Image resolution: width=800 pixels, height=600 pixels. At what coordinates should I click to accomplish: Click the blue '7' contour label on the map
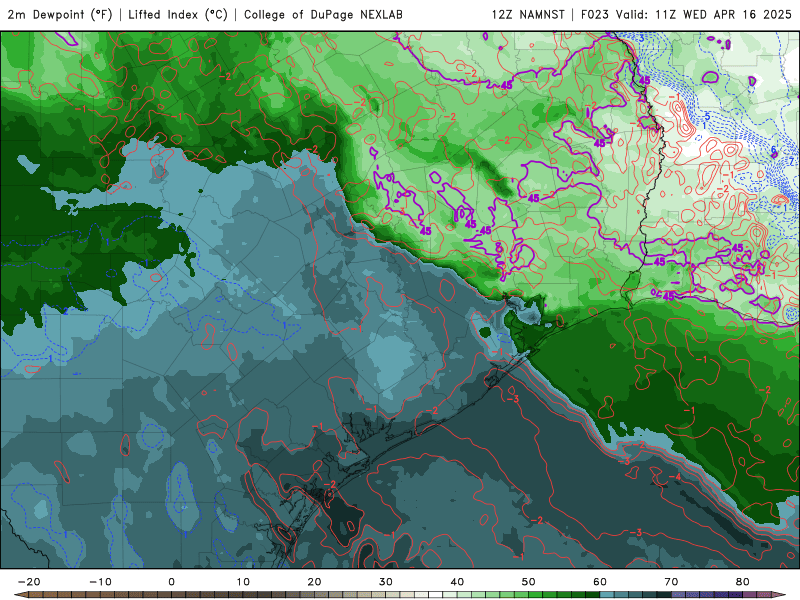(x=791, y=162)
